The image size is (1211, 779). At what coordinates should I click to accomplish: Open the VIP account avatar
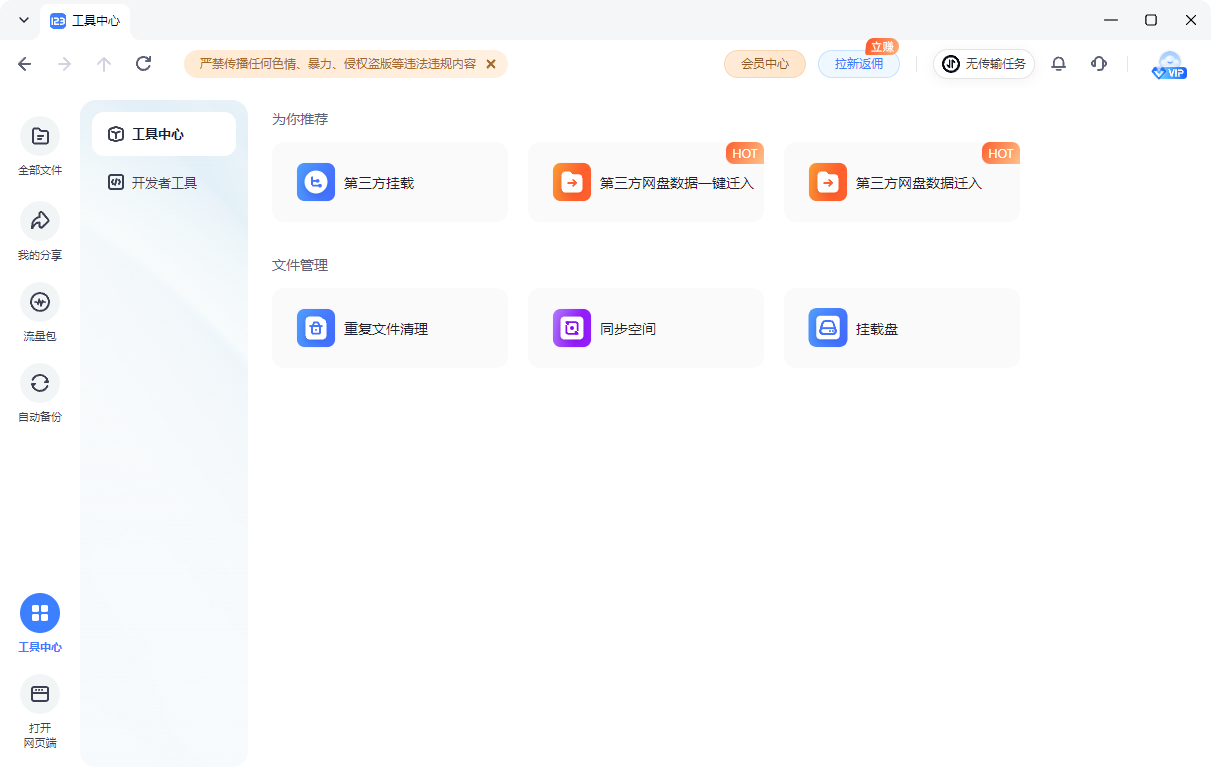coord(1168,63)
